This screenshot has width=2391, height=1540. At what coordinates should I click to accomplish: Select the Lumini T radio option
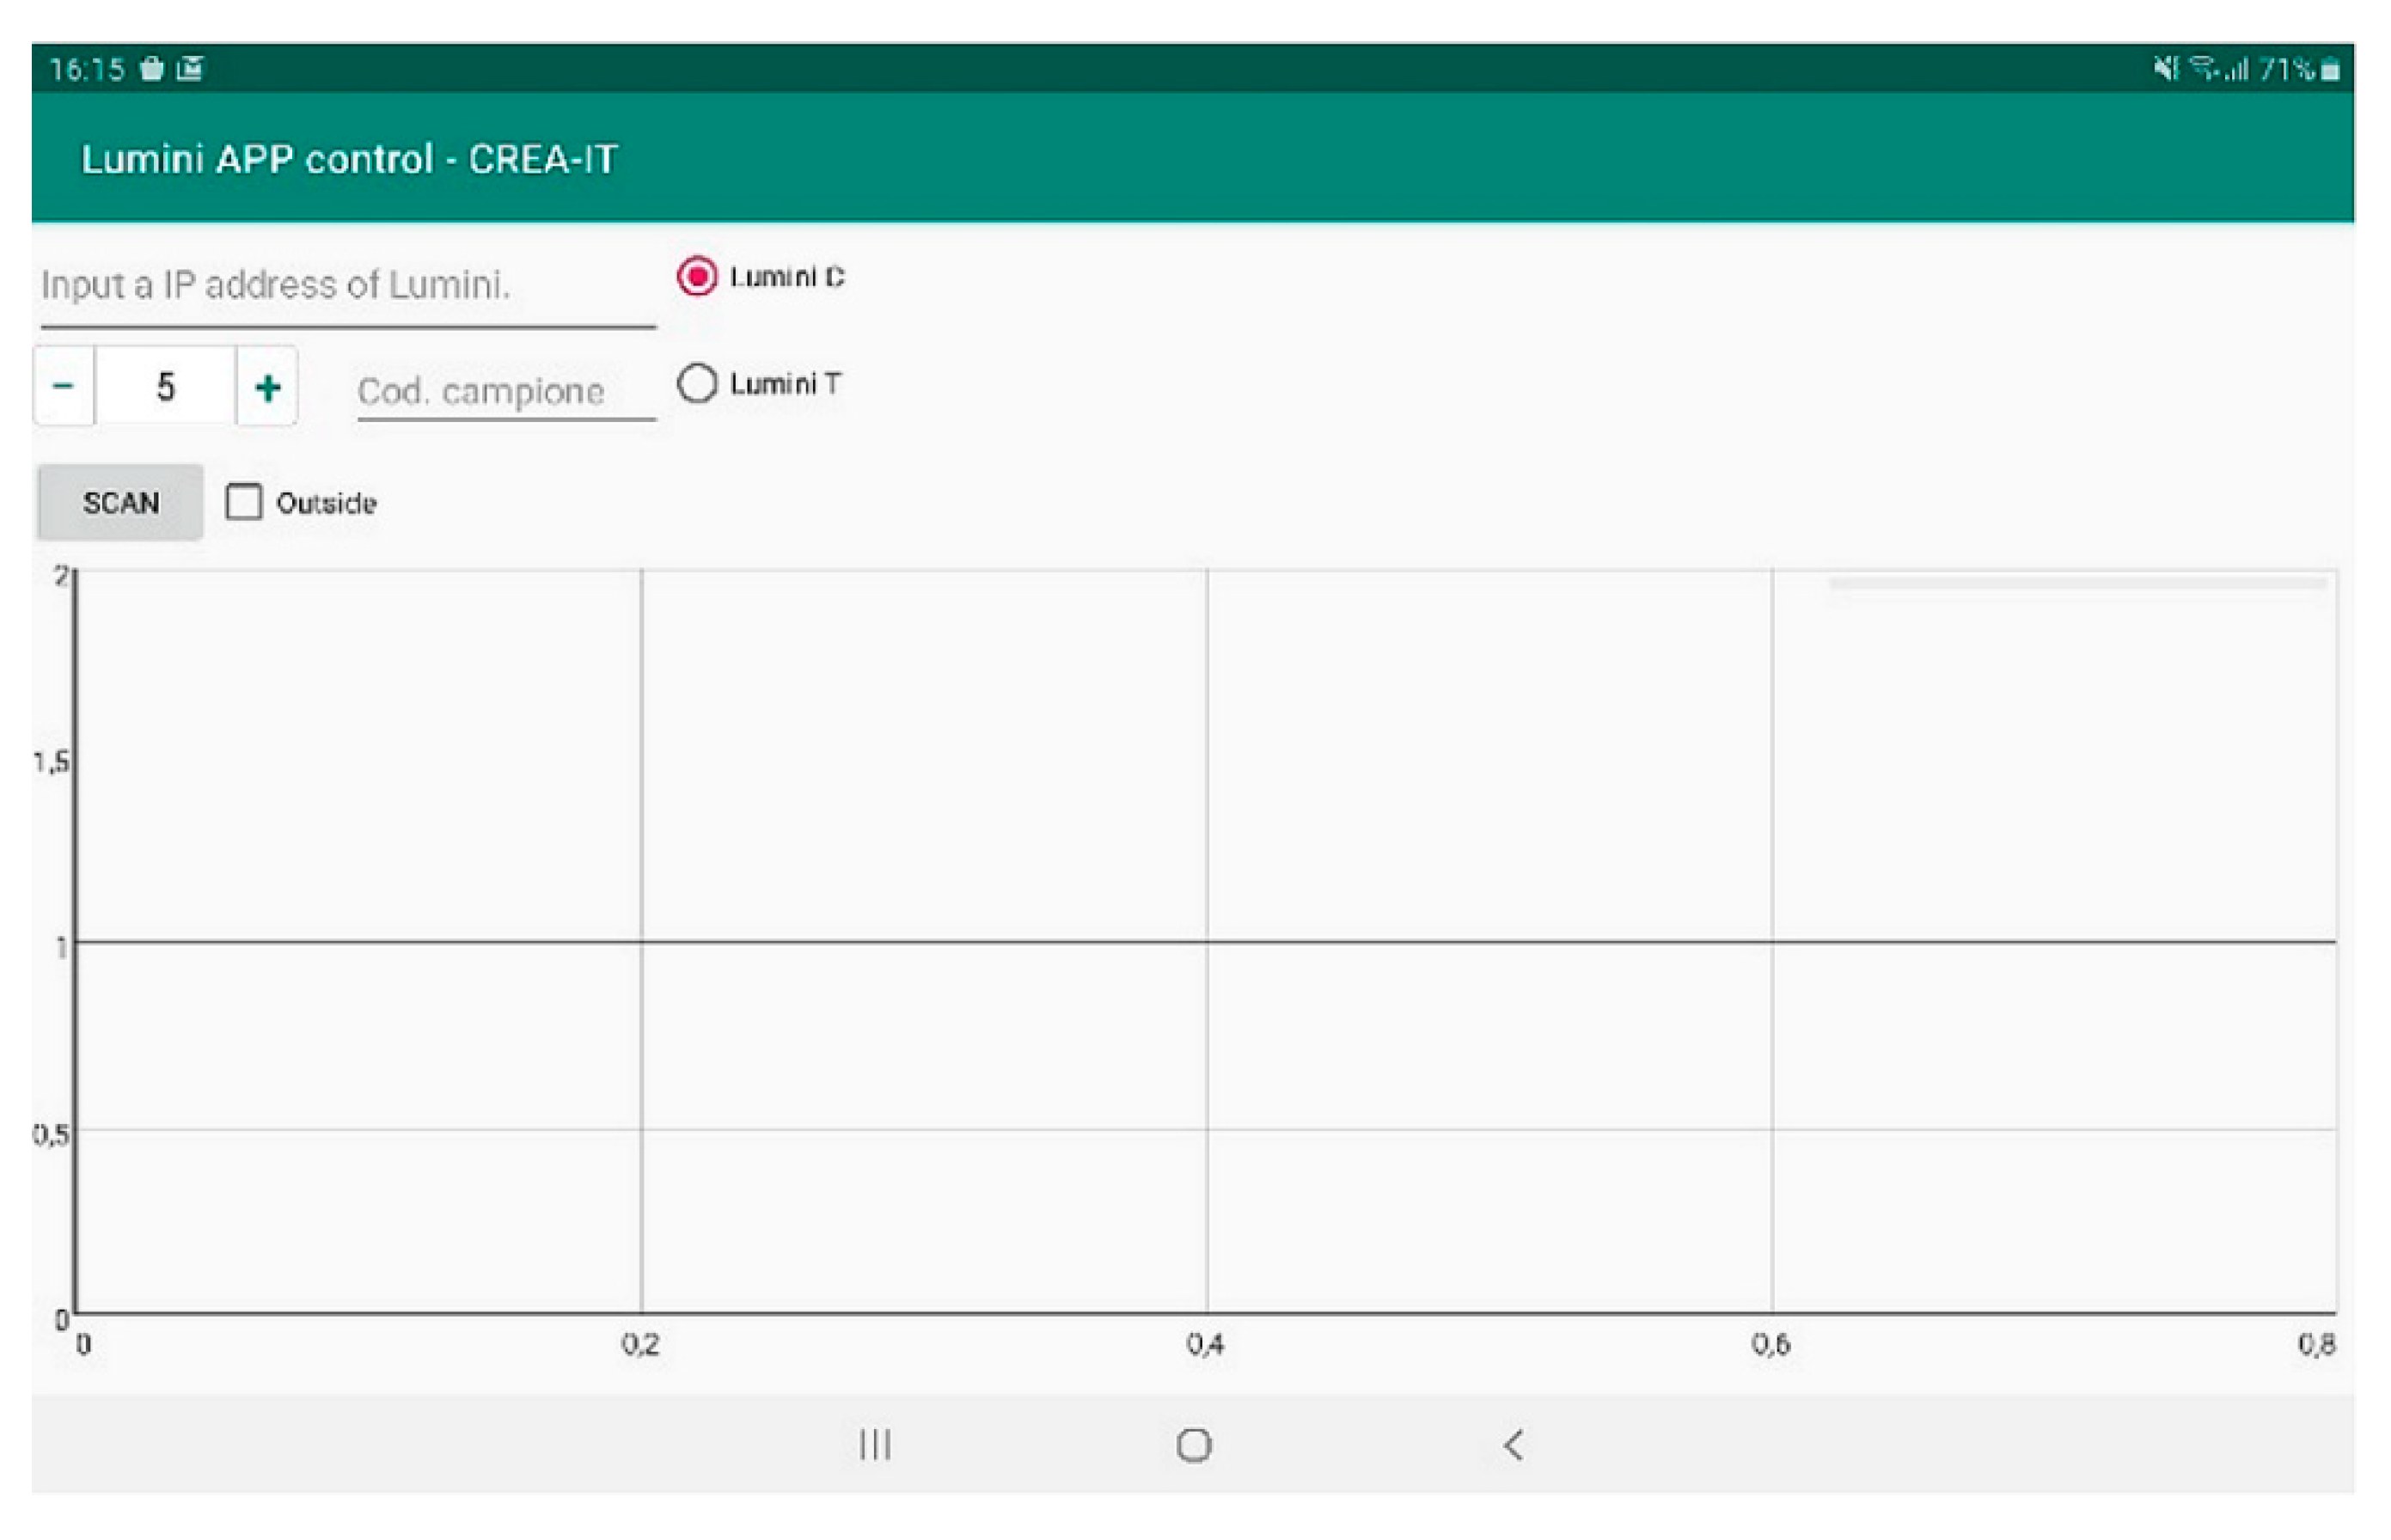697,383
